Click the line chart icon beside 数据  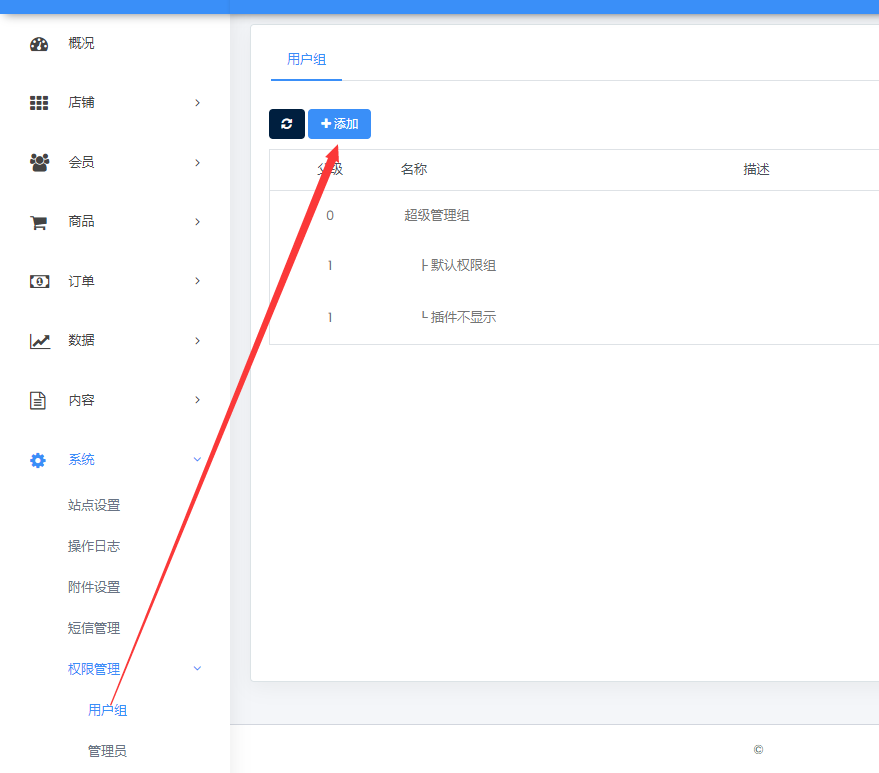pyautogui.click(x=39, y=341)
